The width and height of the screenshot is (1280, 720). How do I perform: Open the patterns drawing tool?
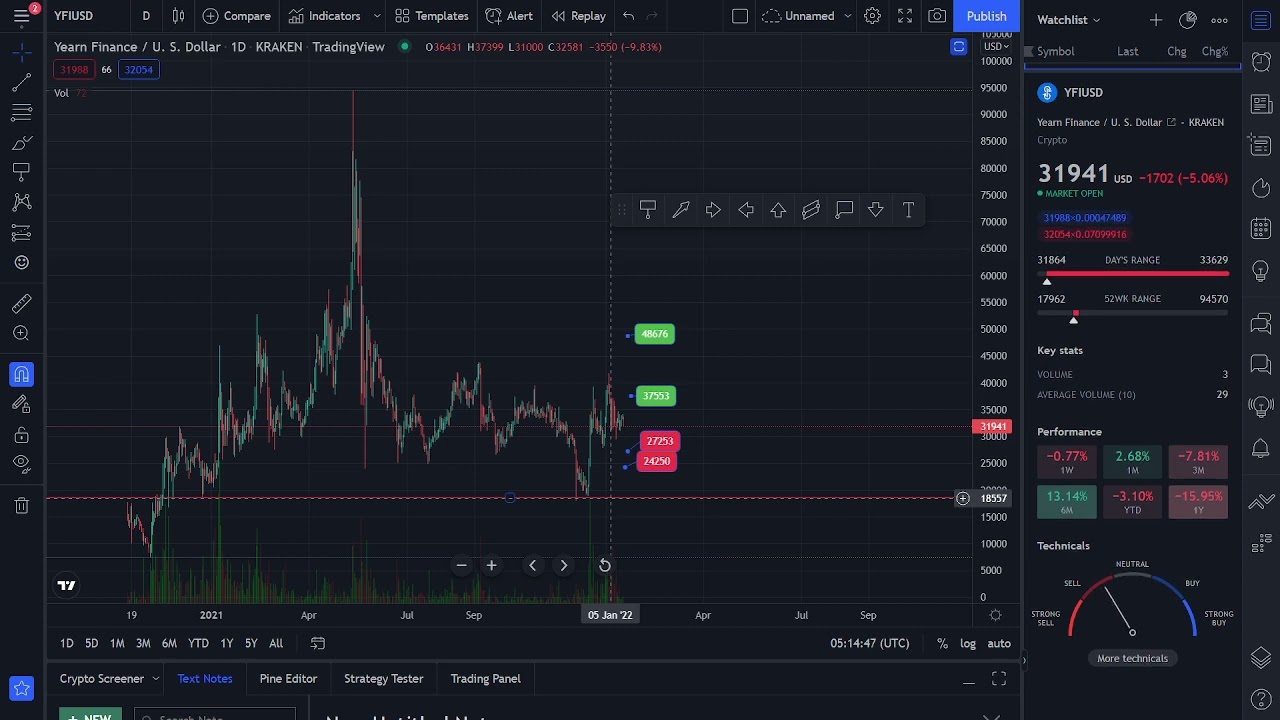click(x=21, y=202)
